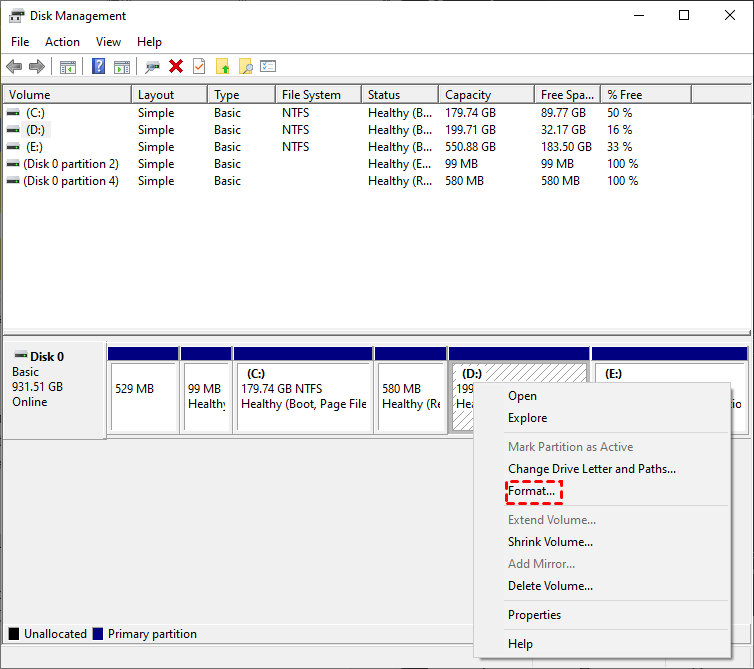This screenshot has width=754, height=669.
Task: Sort by the File System column header
Action: click(x=311, y=95)
